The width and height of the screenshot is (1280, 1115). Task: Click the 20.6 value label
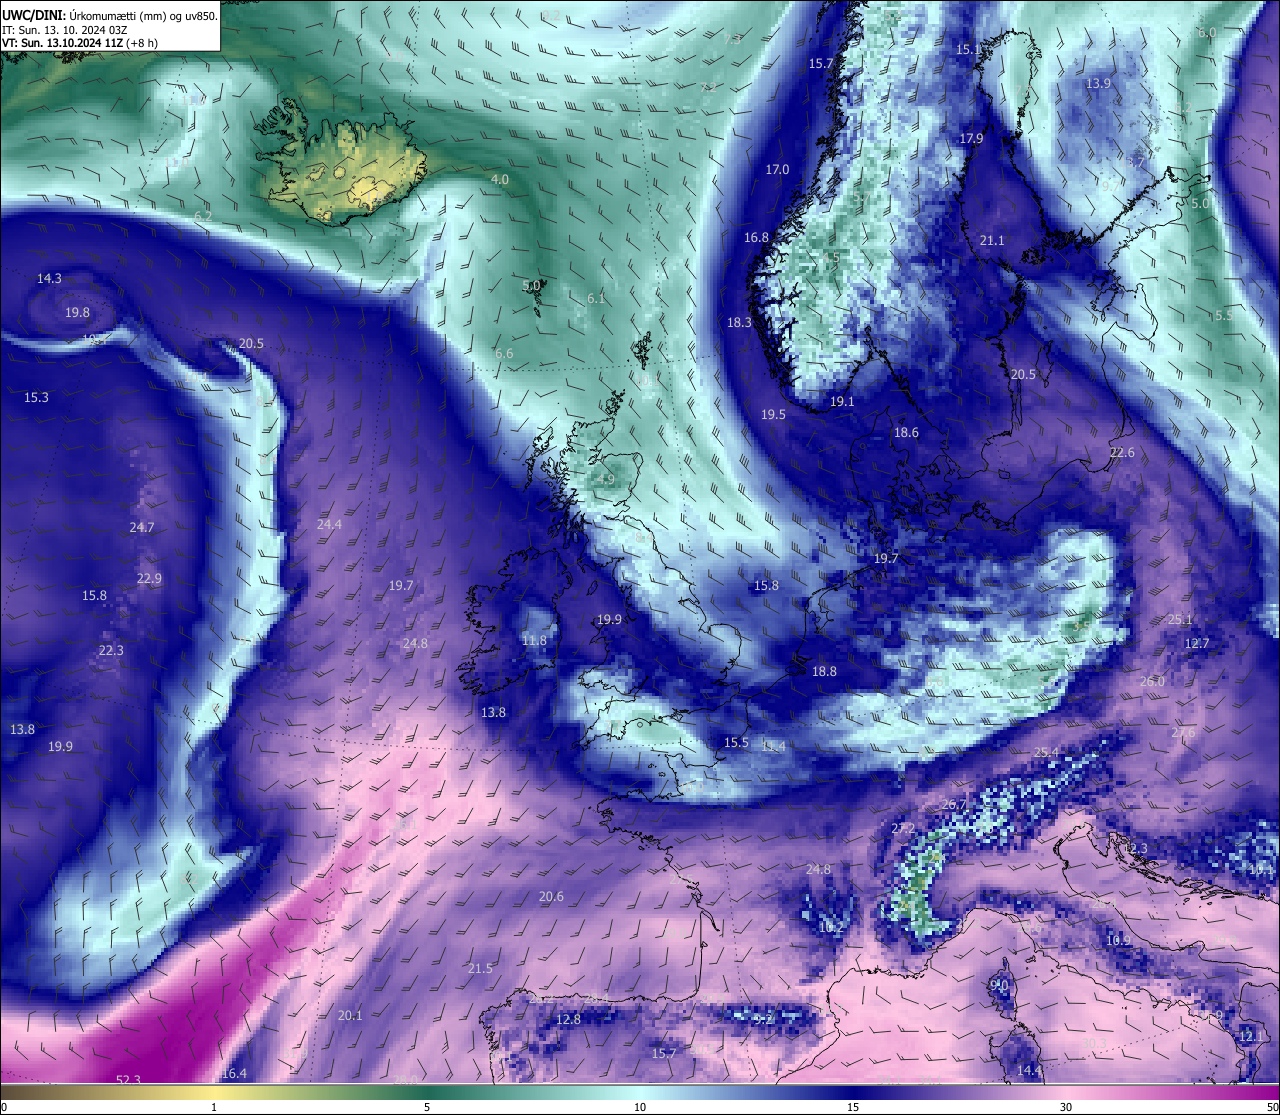[x=551, y=897]
